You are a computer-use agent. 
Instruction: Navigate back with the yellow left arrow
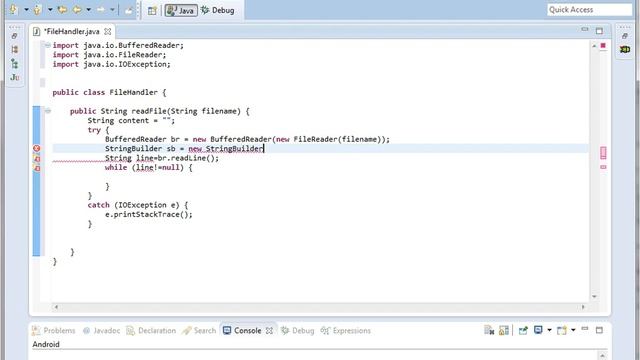tap(77, 9)
